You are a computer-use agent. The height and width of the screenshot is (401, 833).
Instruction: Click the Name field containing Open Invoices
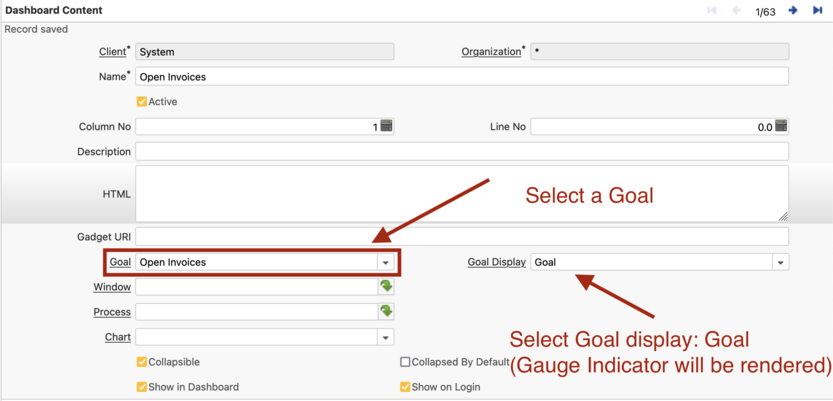461,77
